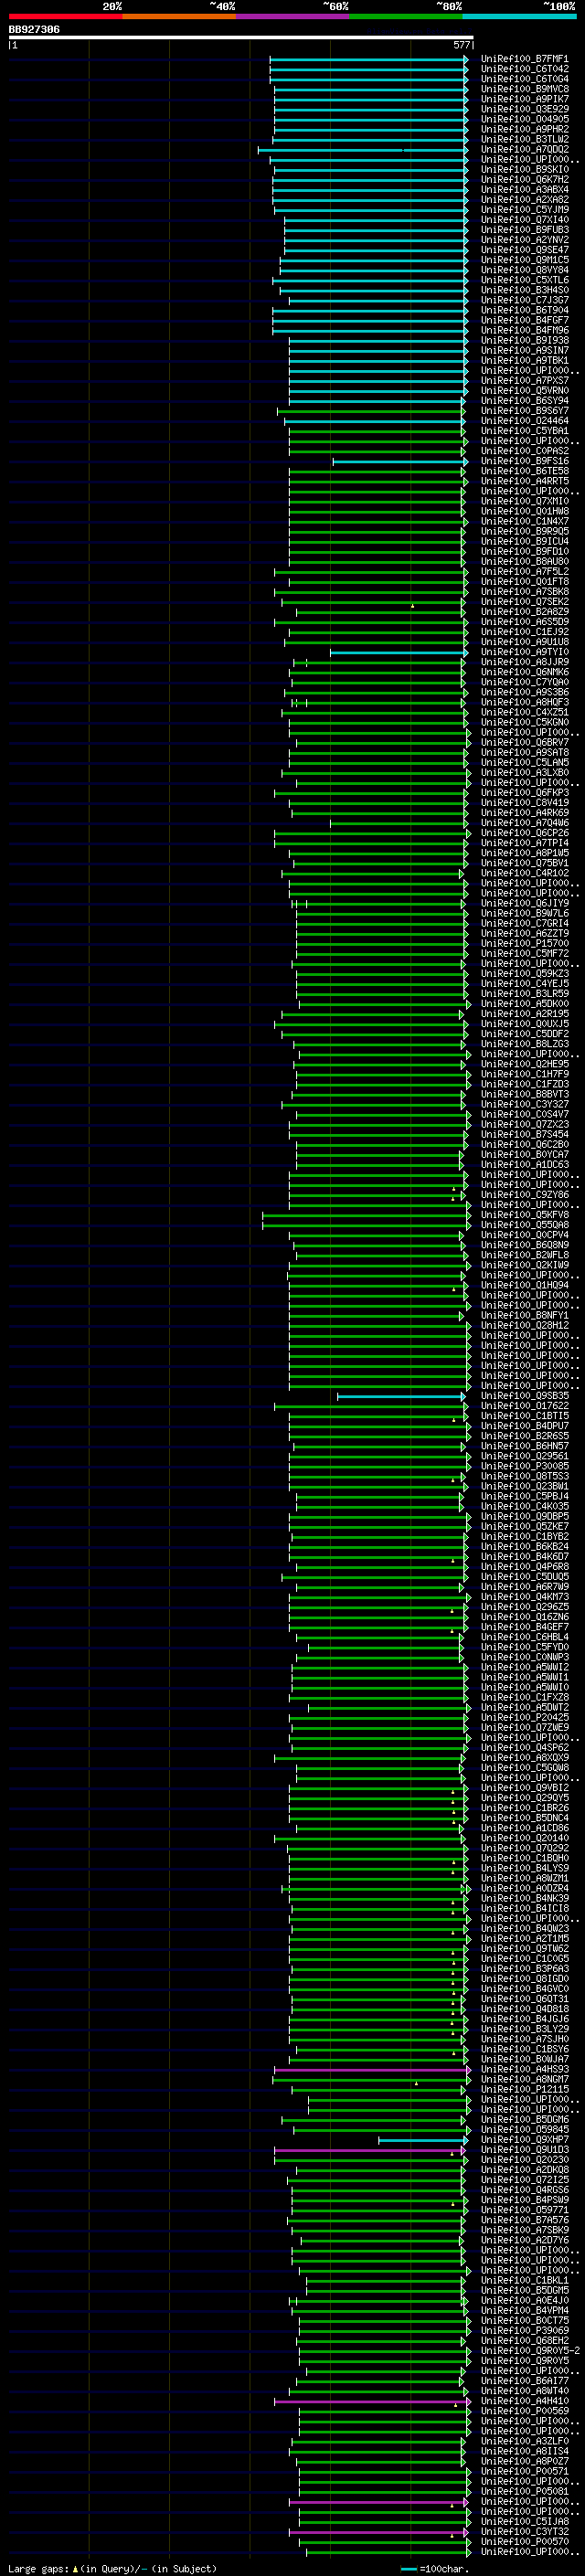Click the magenta alignment bar for UniRef100_A4HS93
The width and height of the screenshot is (585, 2576).
(x=372, y=2069)
